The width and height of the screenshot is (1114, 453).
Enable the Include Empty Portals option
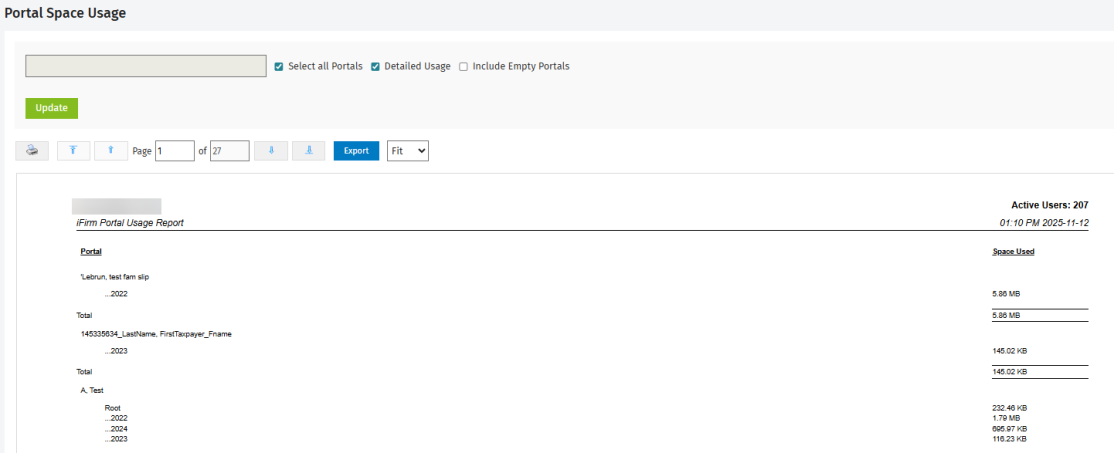coord(463,67)
